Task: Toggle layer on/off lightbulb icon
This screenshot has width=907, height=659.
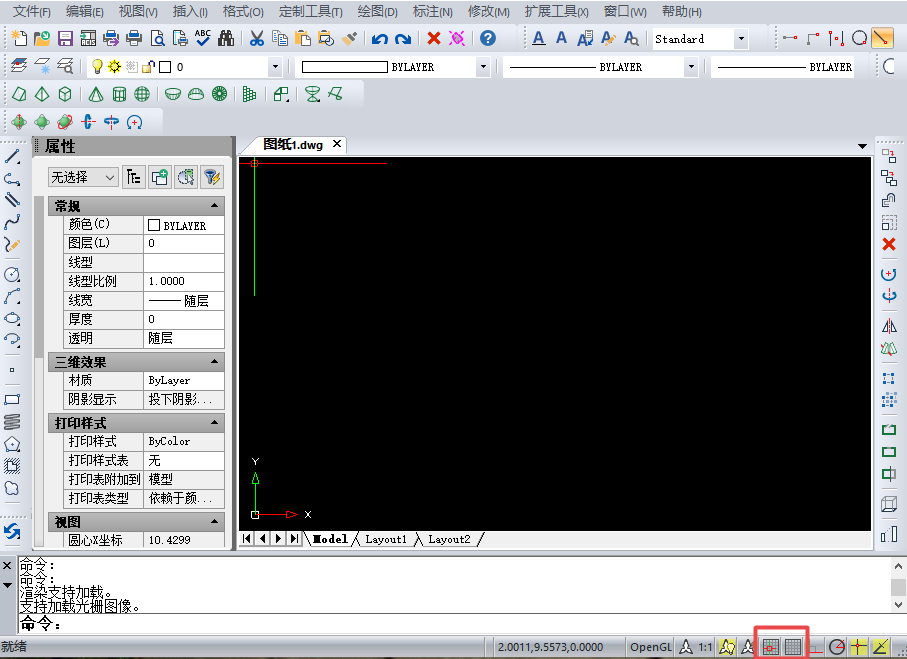Action: coord(97,67)
